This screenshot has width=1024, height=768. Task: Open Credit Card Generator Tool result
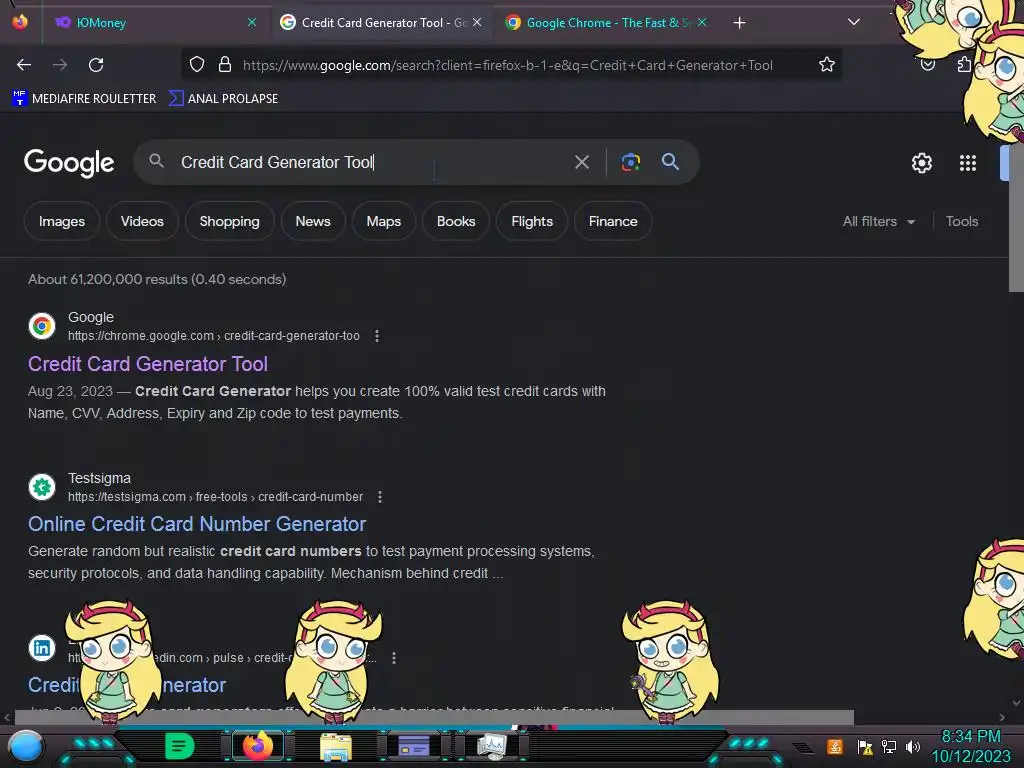tap(148, 364)
